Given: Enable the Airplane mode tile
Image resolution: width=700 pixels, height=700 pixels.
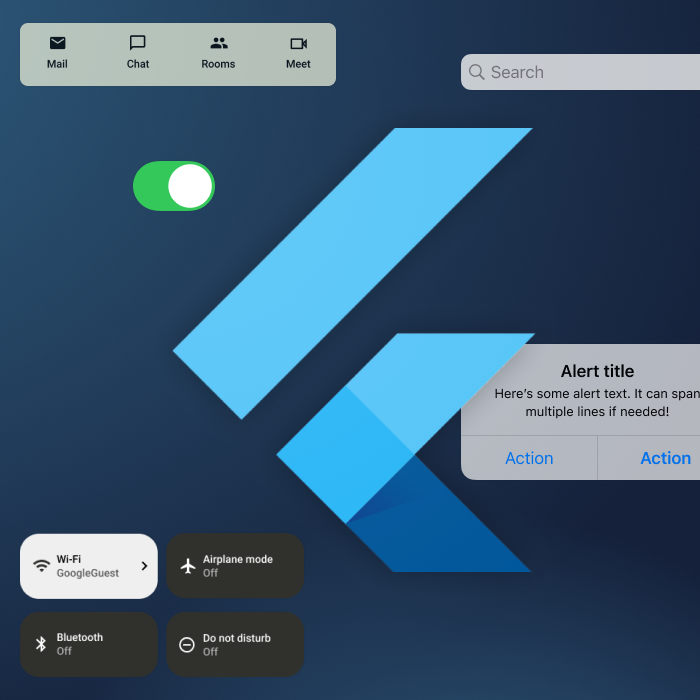Looking at the screenshot, I should click(x=235, y=566).
